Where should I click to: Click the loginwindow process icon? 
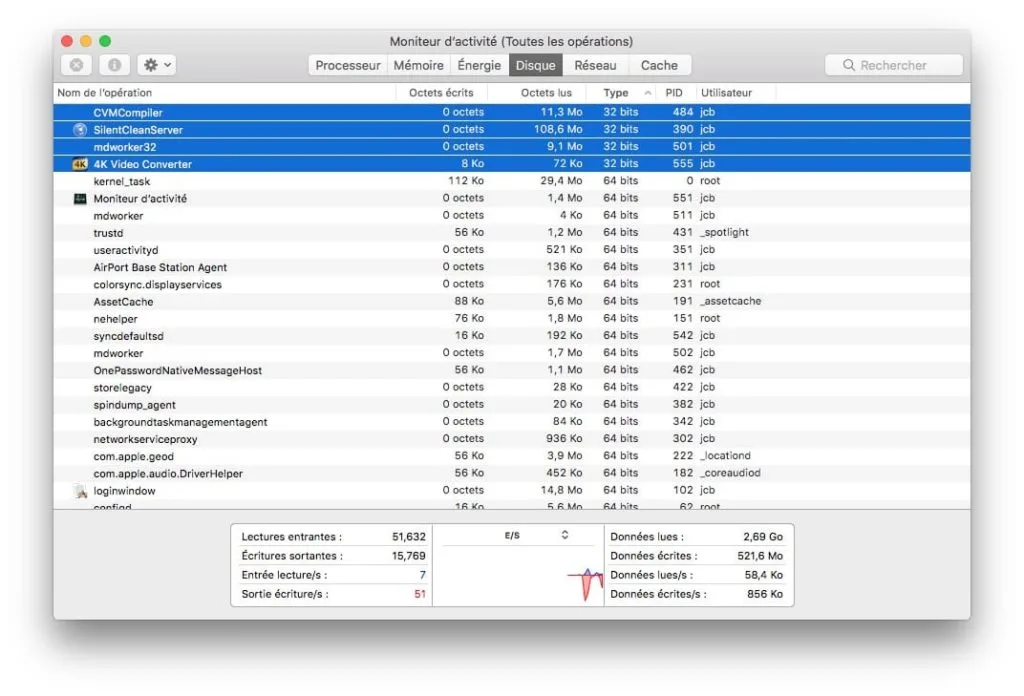pos(80,491)
